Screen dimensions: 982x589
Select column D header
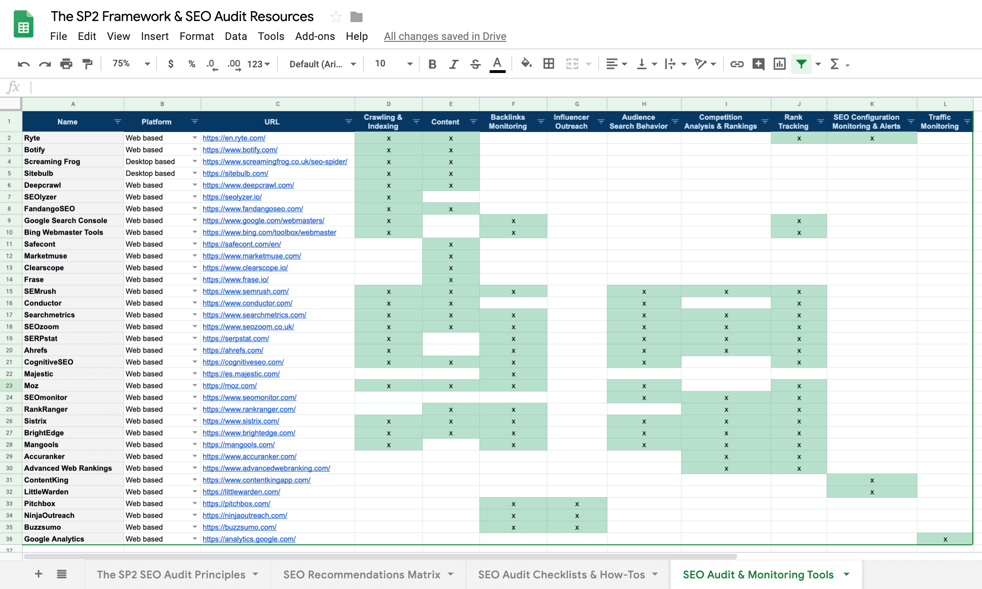(x=388, y=104)
